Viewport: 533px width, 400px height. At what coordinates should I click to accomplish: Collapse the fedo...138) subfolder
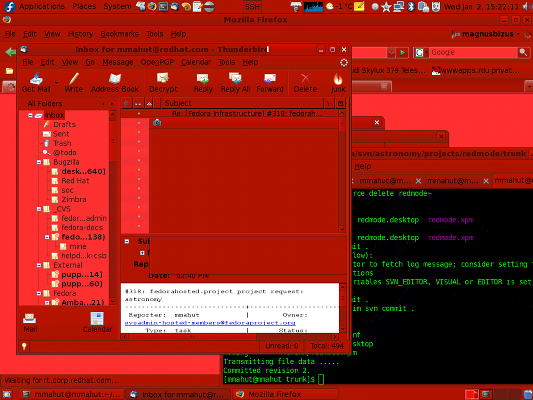(x=47, y=237)
